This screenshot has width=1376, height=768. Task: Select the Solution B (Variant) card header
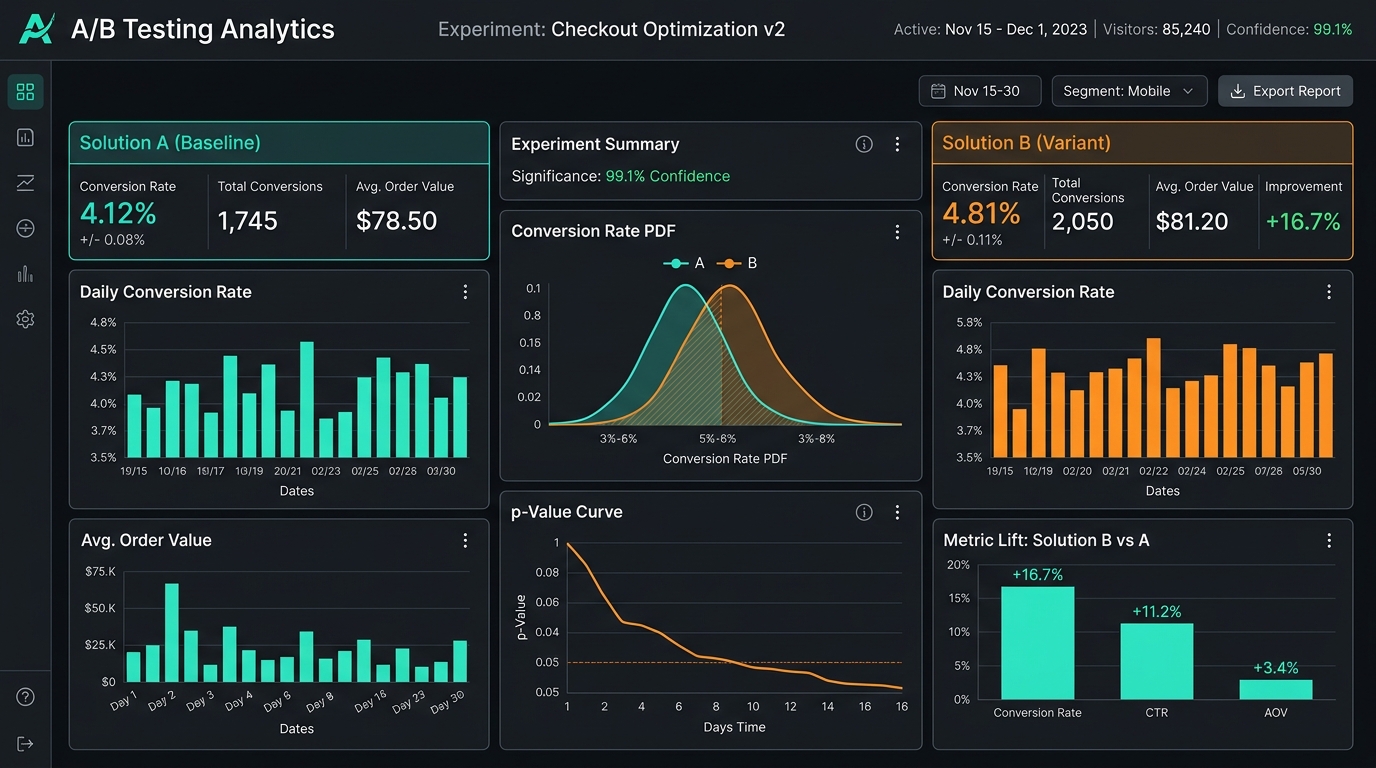coord(1142,143)
